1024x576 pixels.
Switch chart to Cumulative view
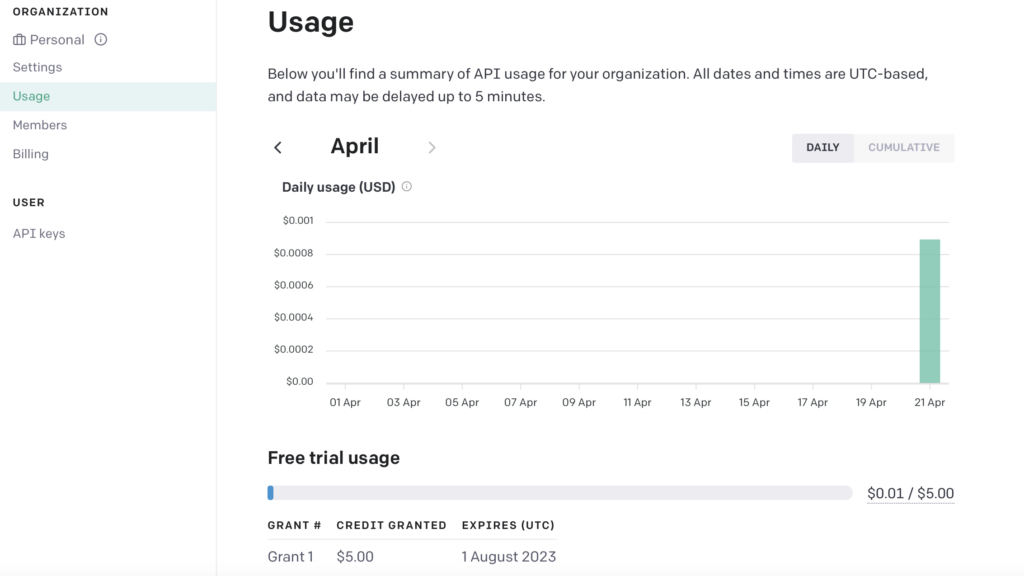tap(903, 148)
